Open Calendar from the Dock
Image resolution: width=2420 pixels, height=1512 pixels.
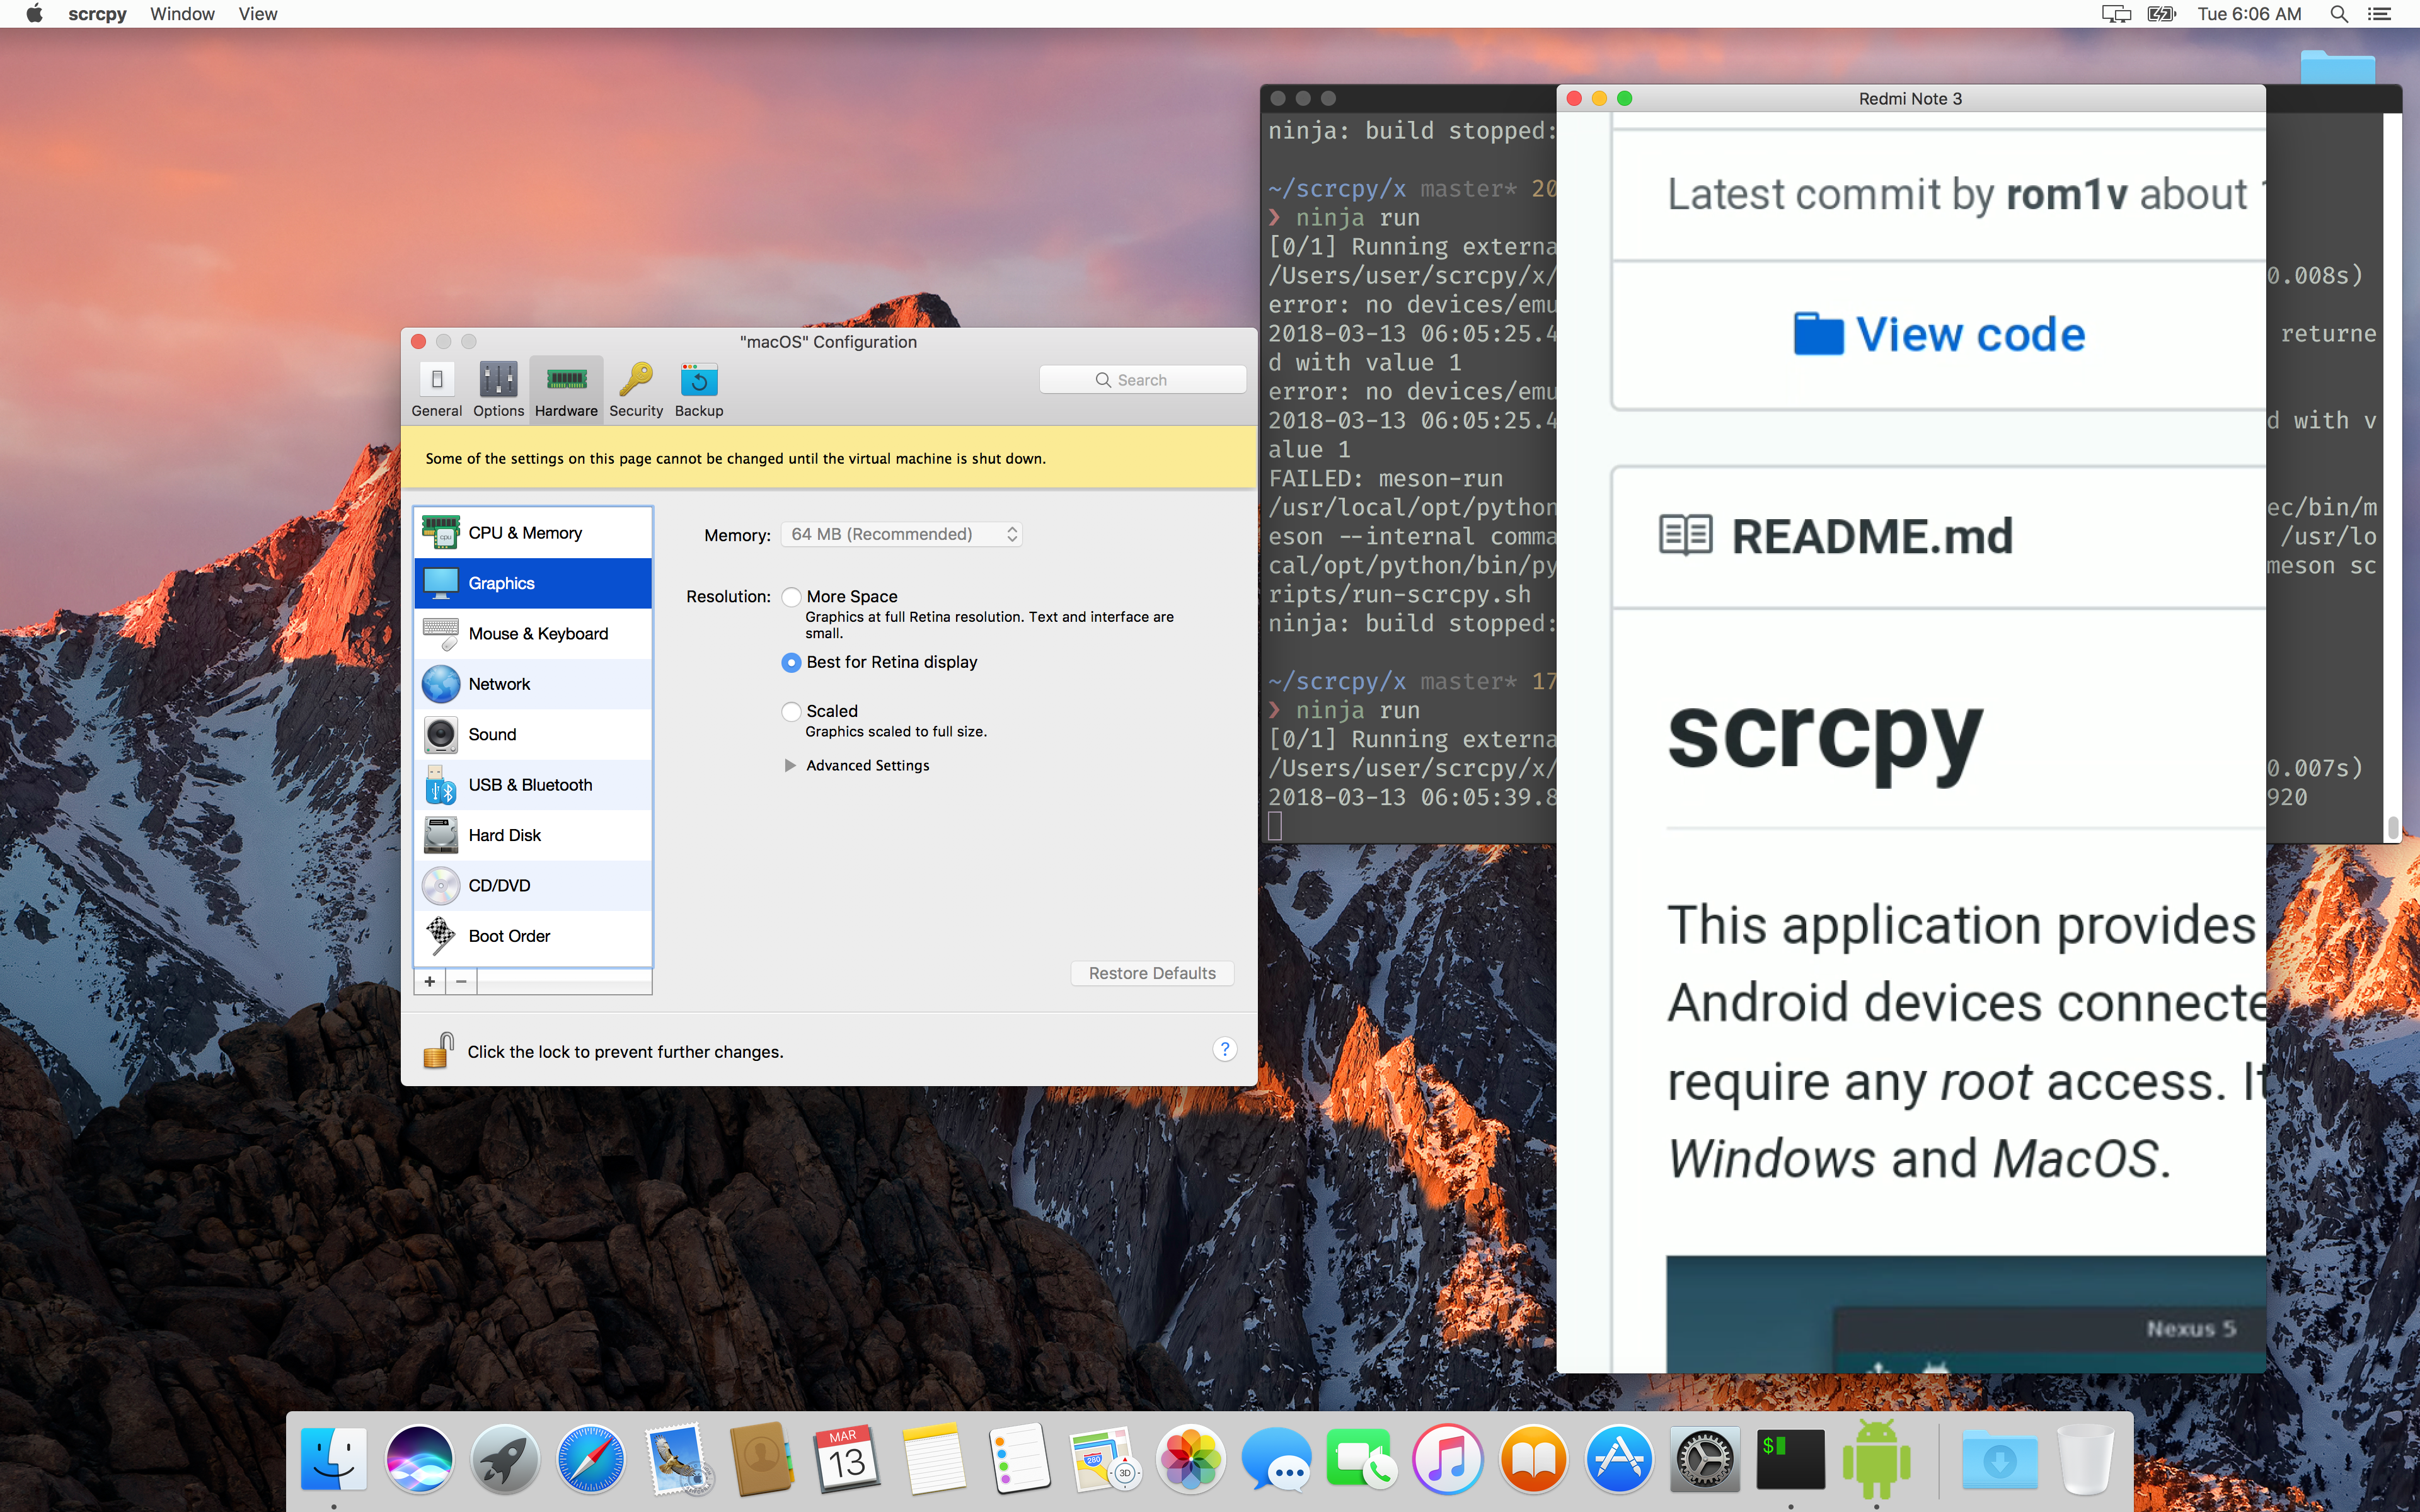click(848, 1459)
